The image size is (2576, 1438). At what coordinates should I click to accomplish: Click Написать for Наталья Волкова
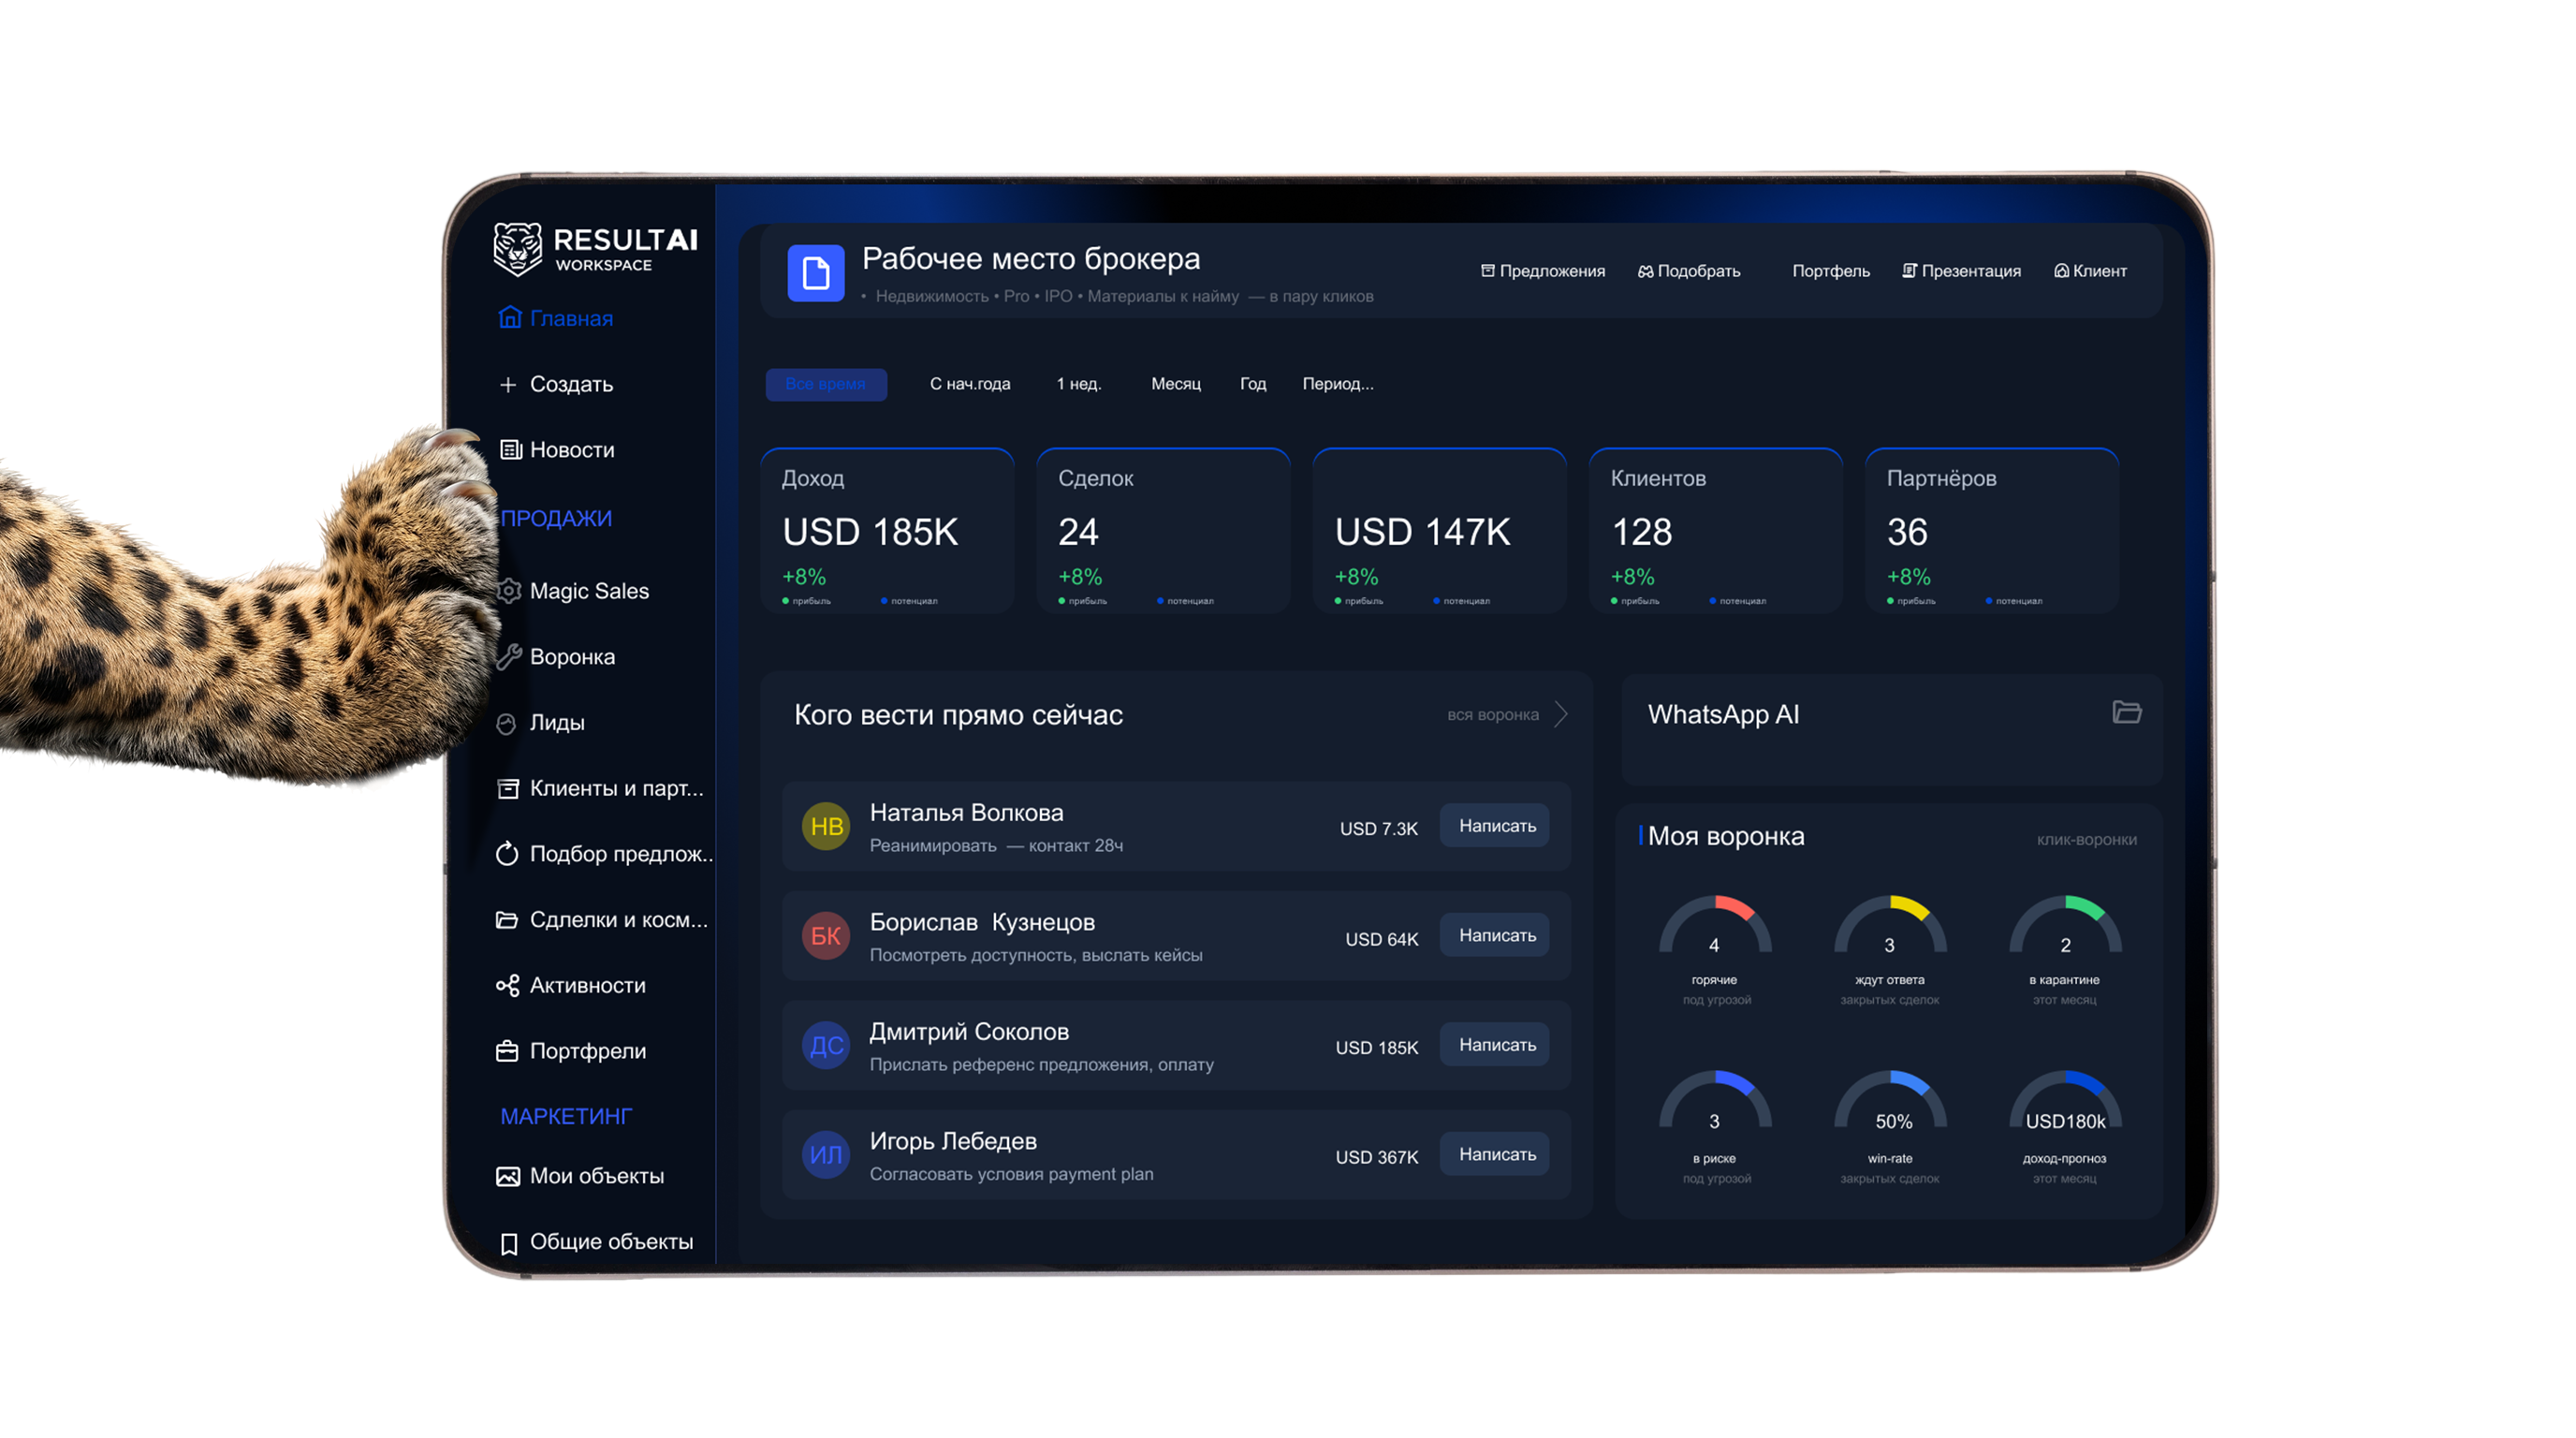coord(1496,826)
